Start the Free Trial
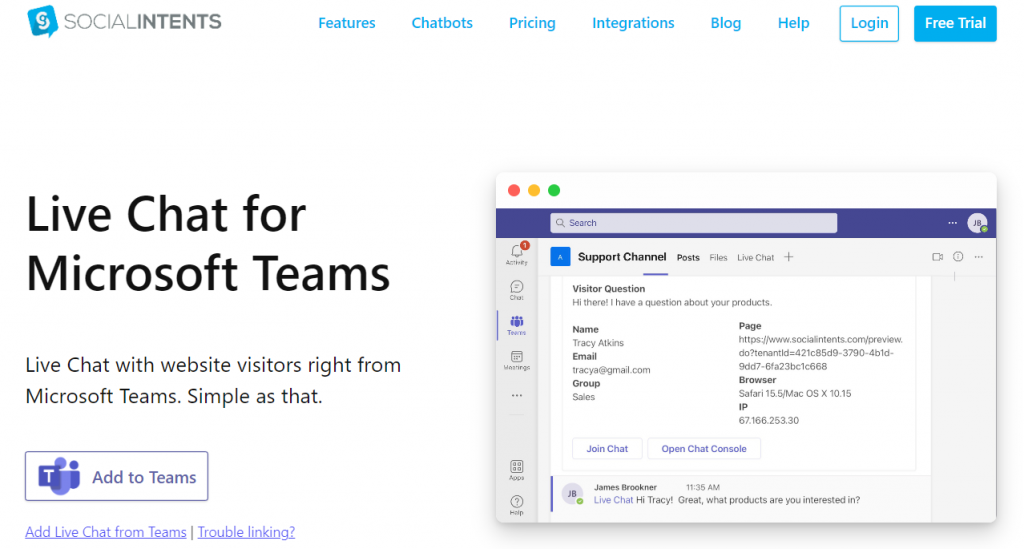Viewport: 1024px width, 549px height. pyautogui.click(x=955, y=24)
